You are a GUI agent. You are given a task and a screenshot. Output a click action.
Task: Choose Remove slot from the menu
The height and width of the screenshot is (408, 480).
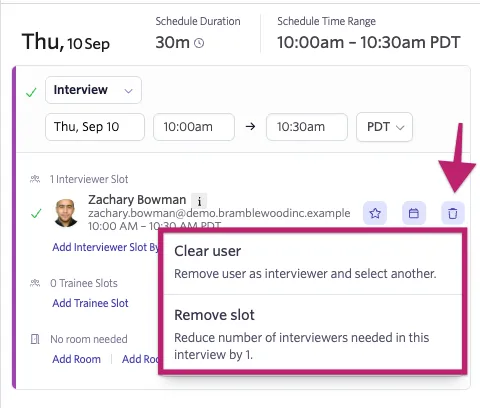pos(313,332)
